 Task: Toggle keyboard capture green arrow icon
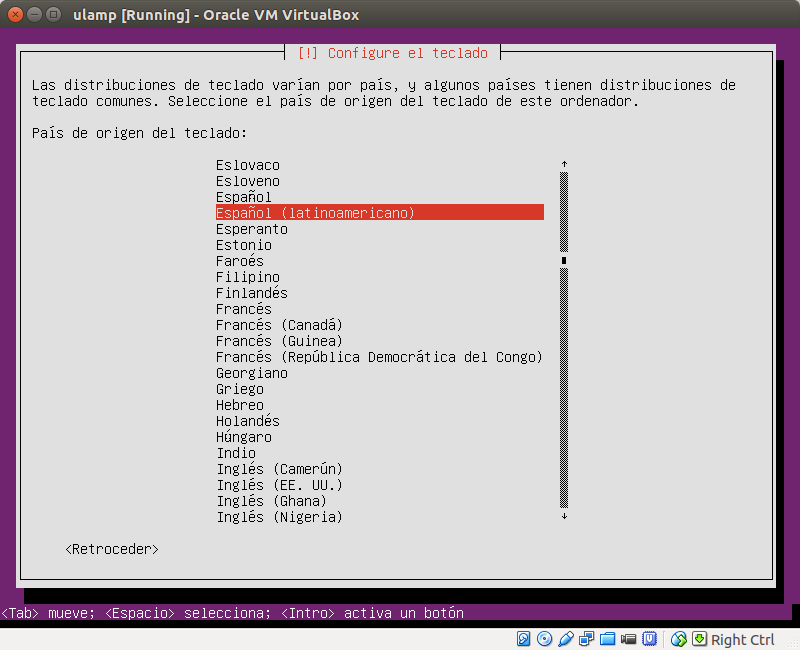(x=699, y=639)
